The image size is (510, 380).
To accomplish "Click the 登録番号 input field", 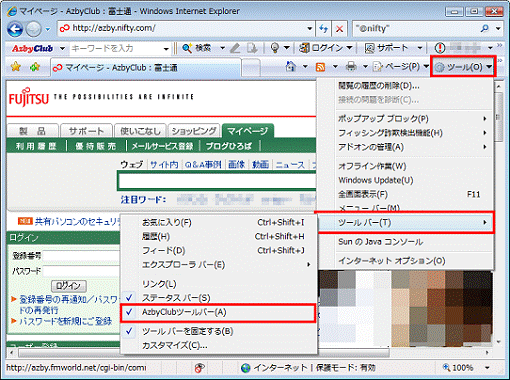I will (81, 256).
